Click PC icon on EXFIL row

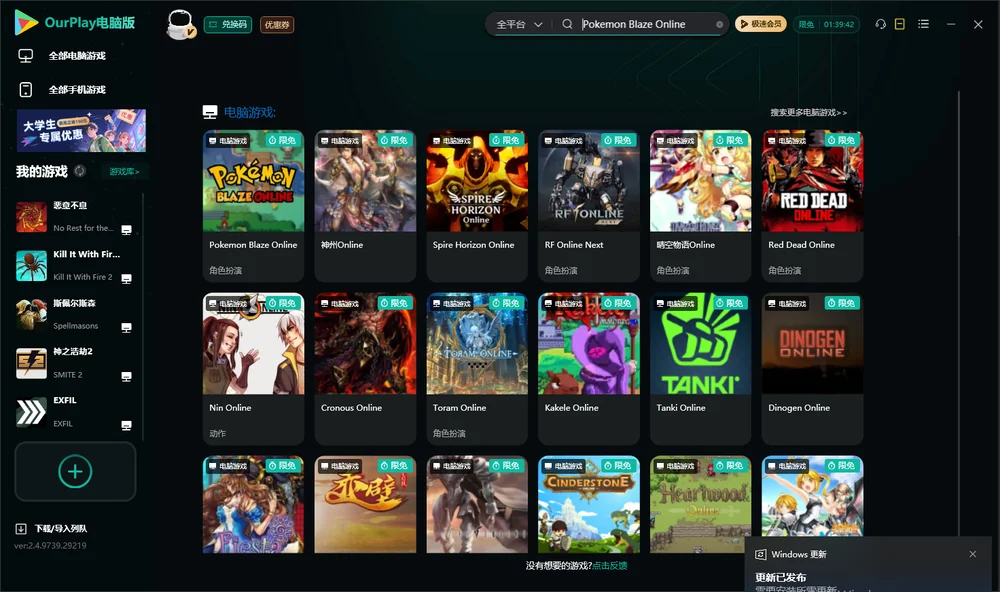point(126,426)
